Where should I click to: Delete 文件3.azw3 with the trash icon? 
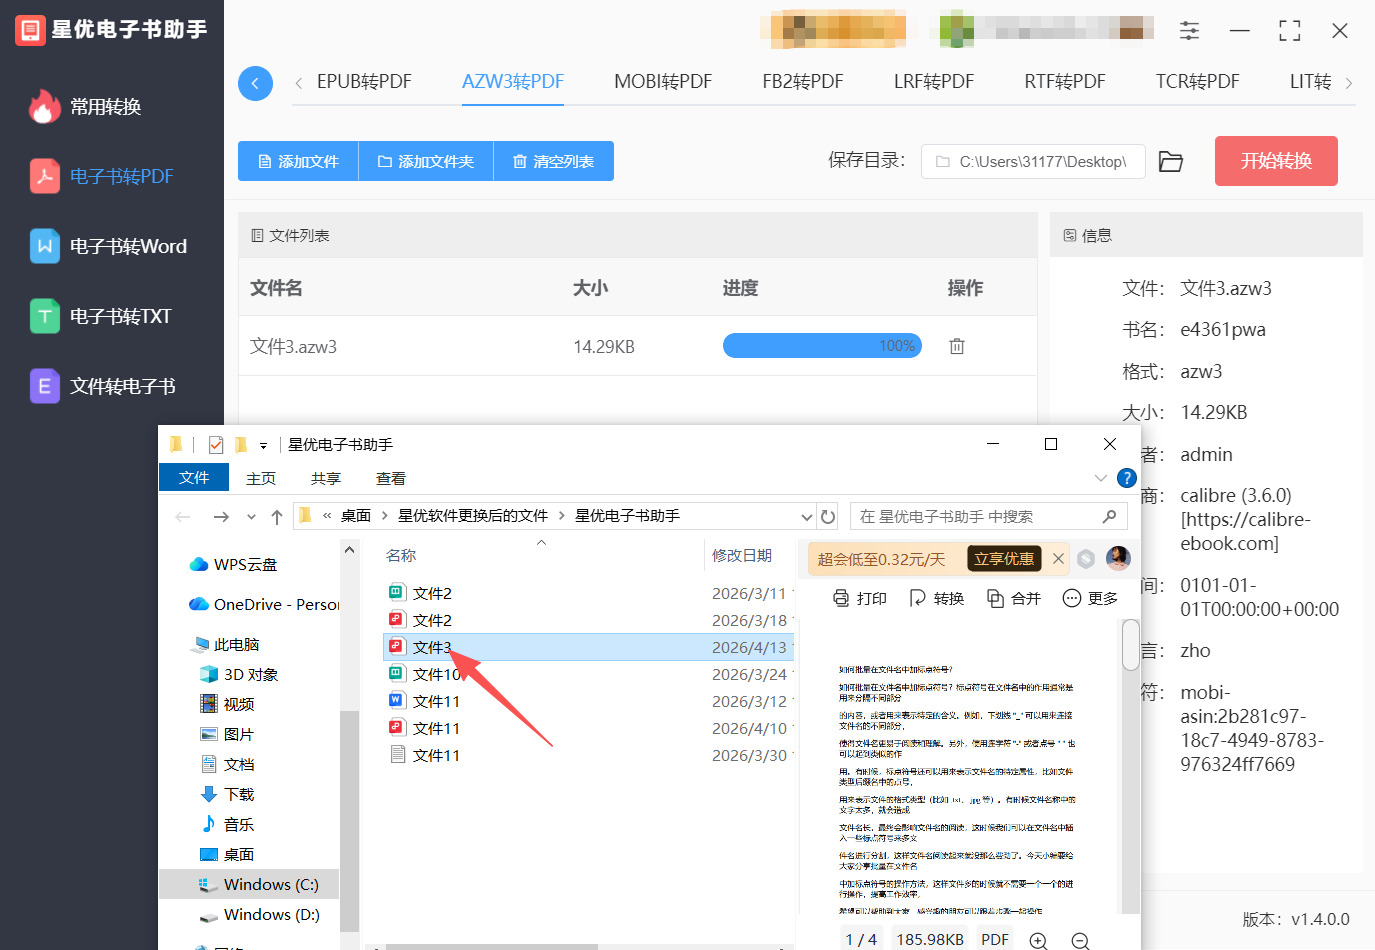(x=957, y=346)
